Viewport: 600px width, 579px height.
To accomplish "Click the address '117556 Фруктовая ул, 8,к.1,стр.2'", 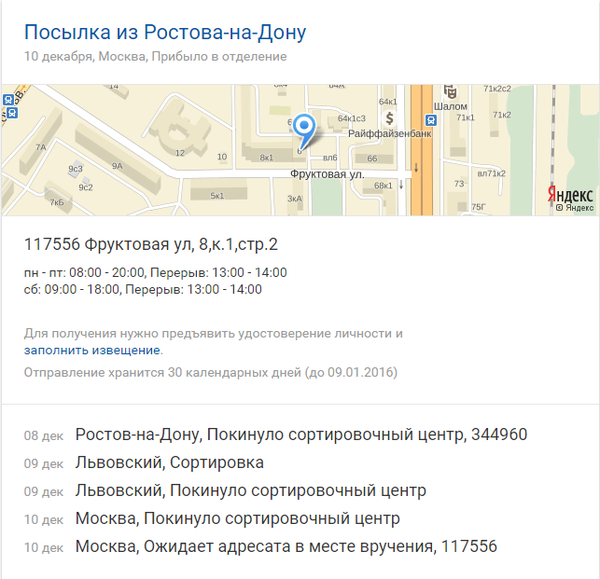I will (151, 245).
